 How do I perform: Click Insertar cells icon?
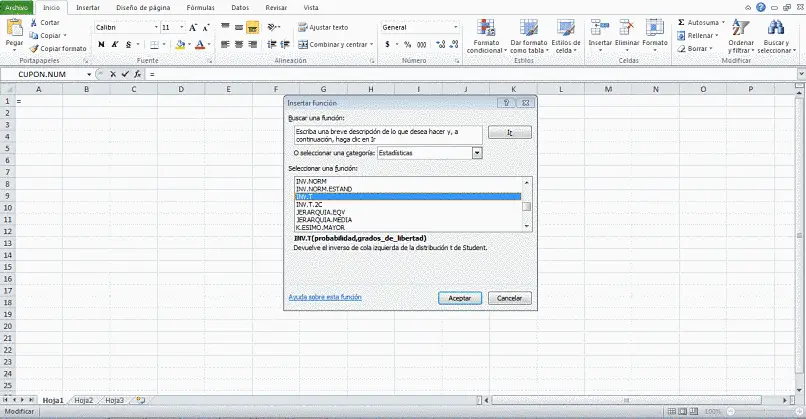600,28
